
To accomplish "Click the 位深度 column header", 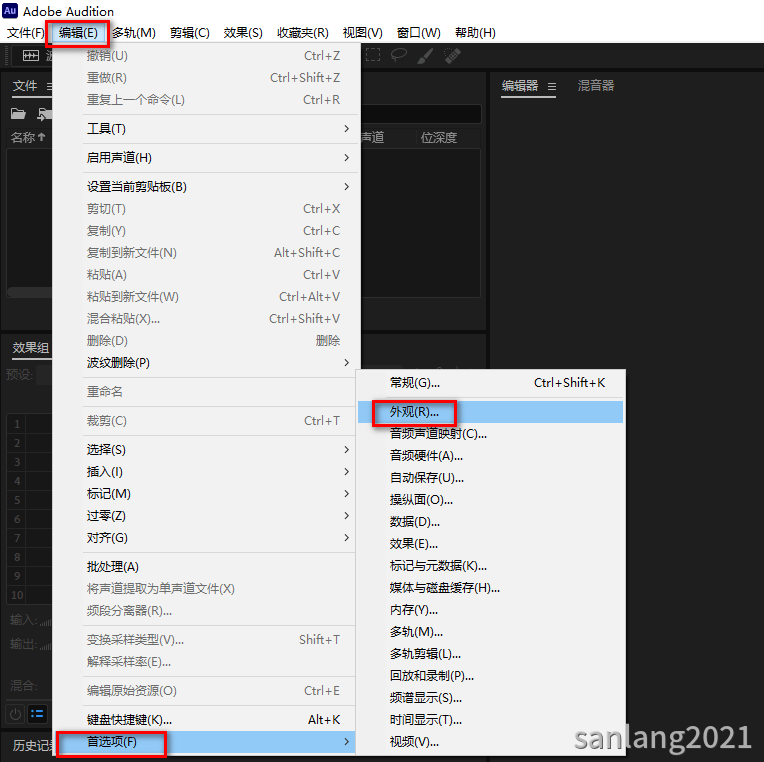I will click(439, 138).
